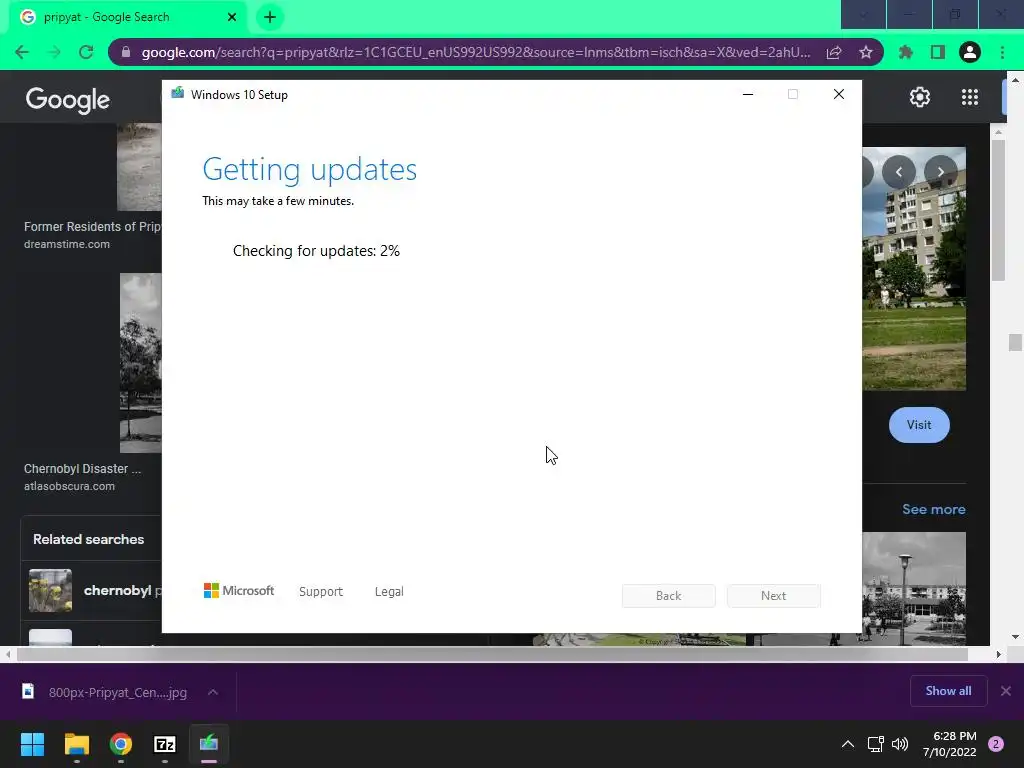Click Support link in Setup window
Viewport: 1024px width, 768px height.
(321, 592)
